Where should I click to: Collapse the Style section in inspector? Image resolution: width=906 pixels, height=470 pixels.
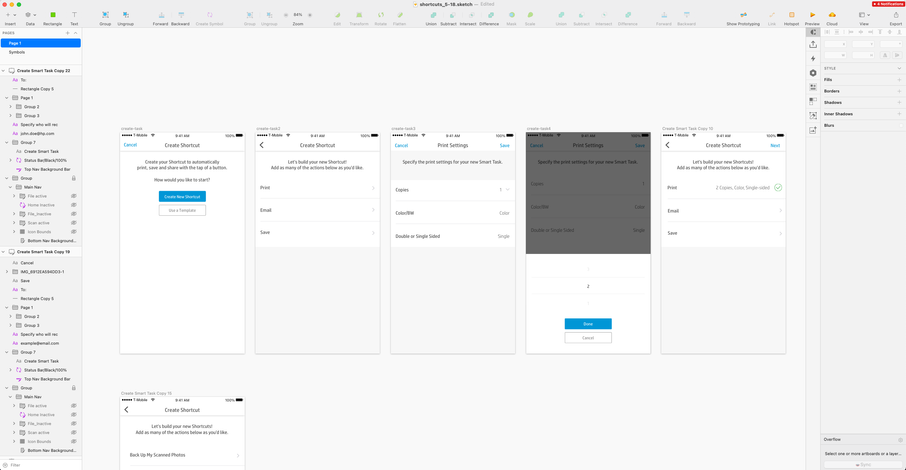[x=899, y=68]
